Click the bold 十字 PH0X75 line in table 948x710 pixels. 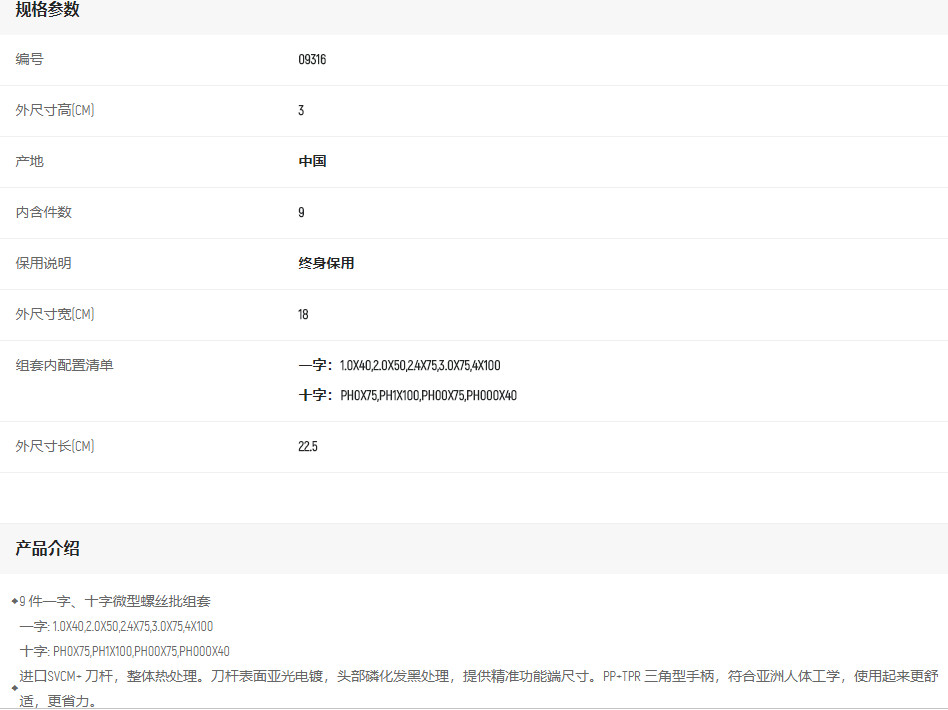[x=407, y=396]
